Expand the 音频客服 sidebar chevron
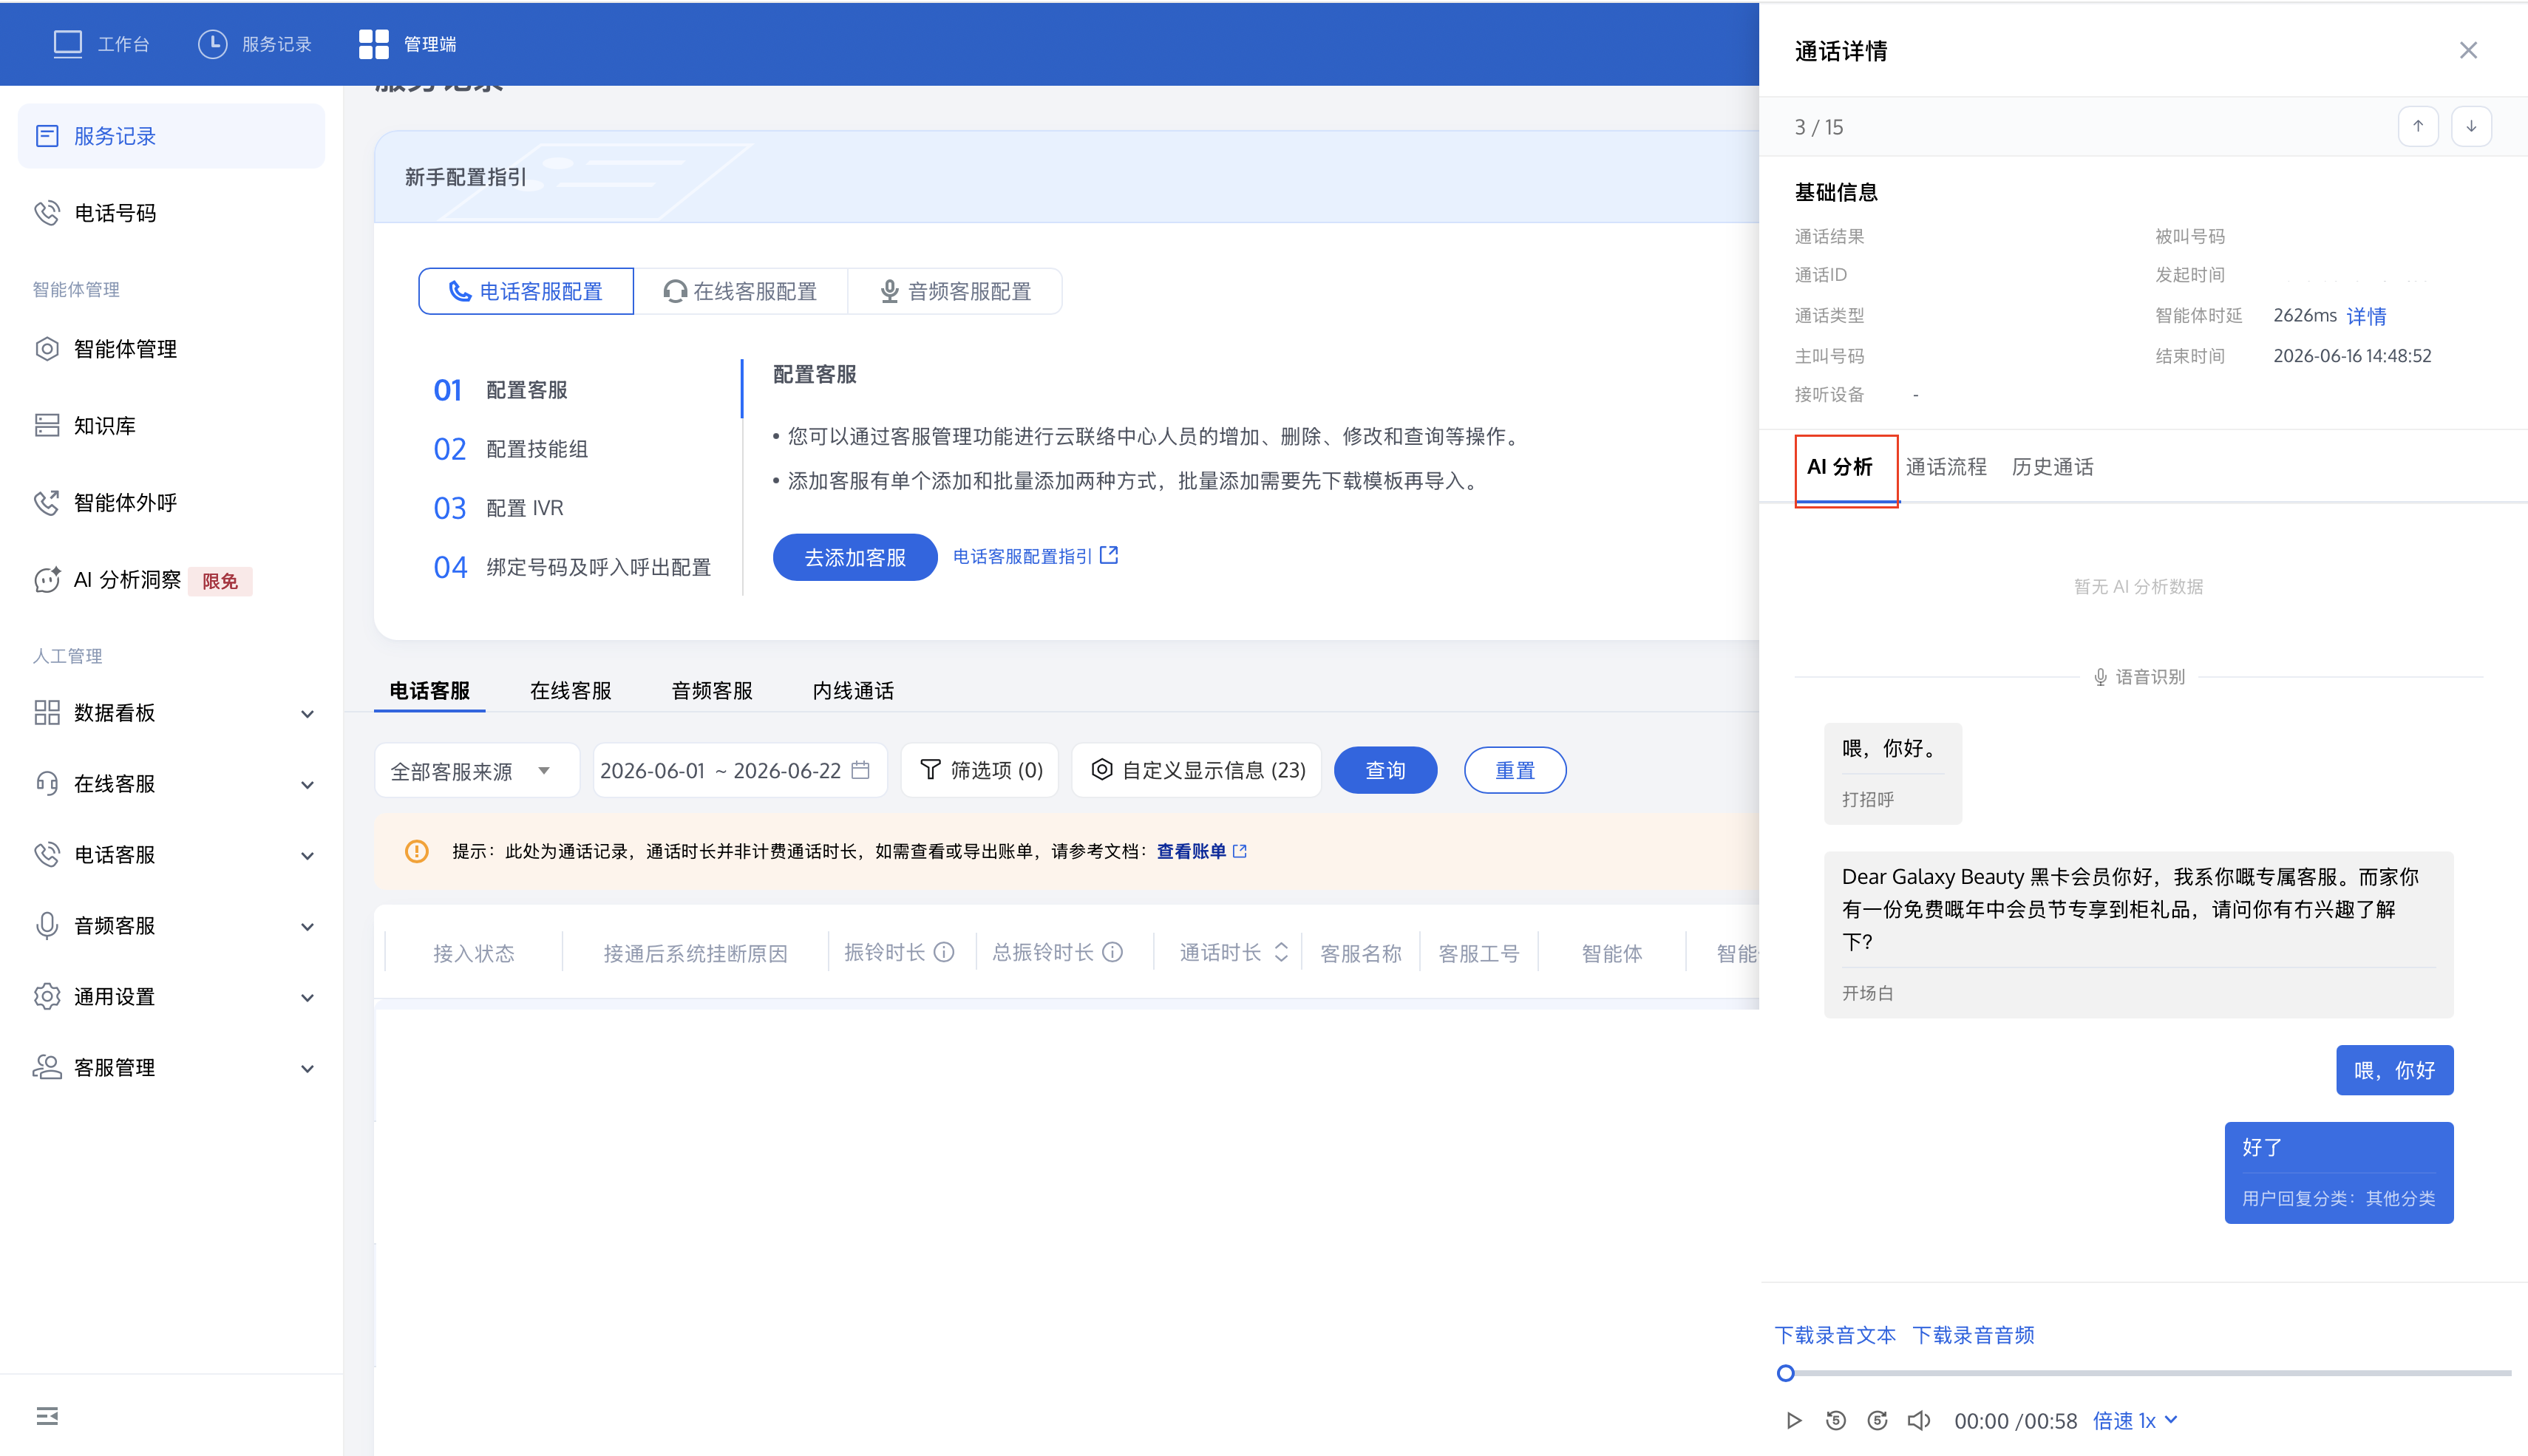The width and height of the screenshot is (2528, 1456). (308, 927)
